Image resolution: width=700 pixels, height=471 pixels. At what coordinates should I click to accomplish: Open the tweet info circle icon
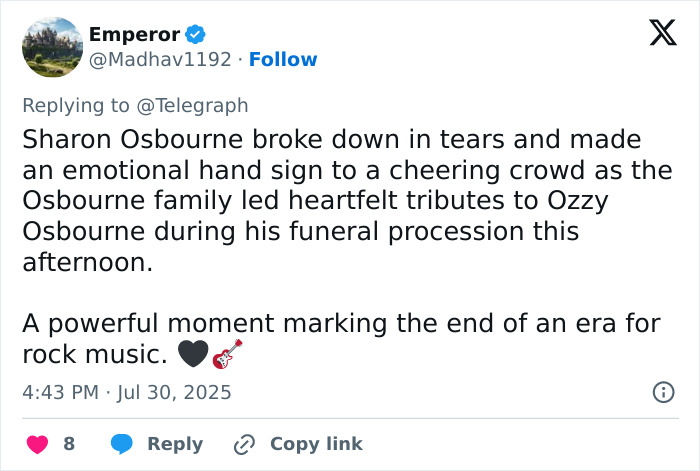tap(662, 392)
